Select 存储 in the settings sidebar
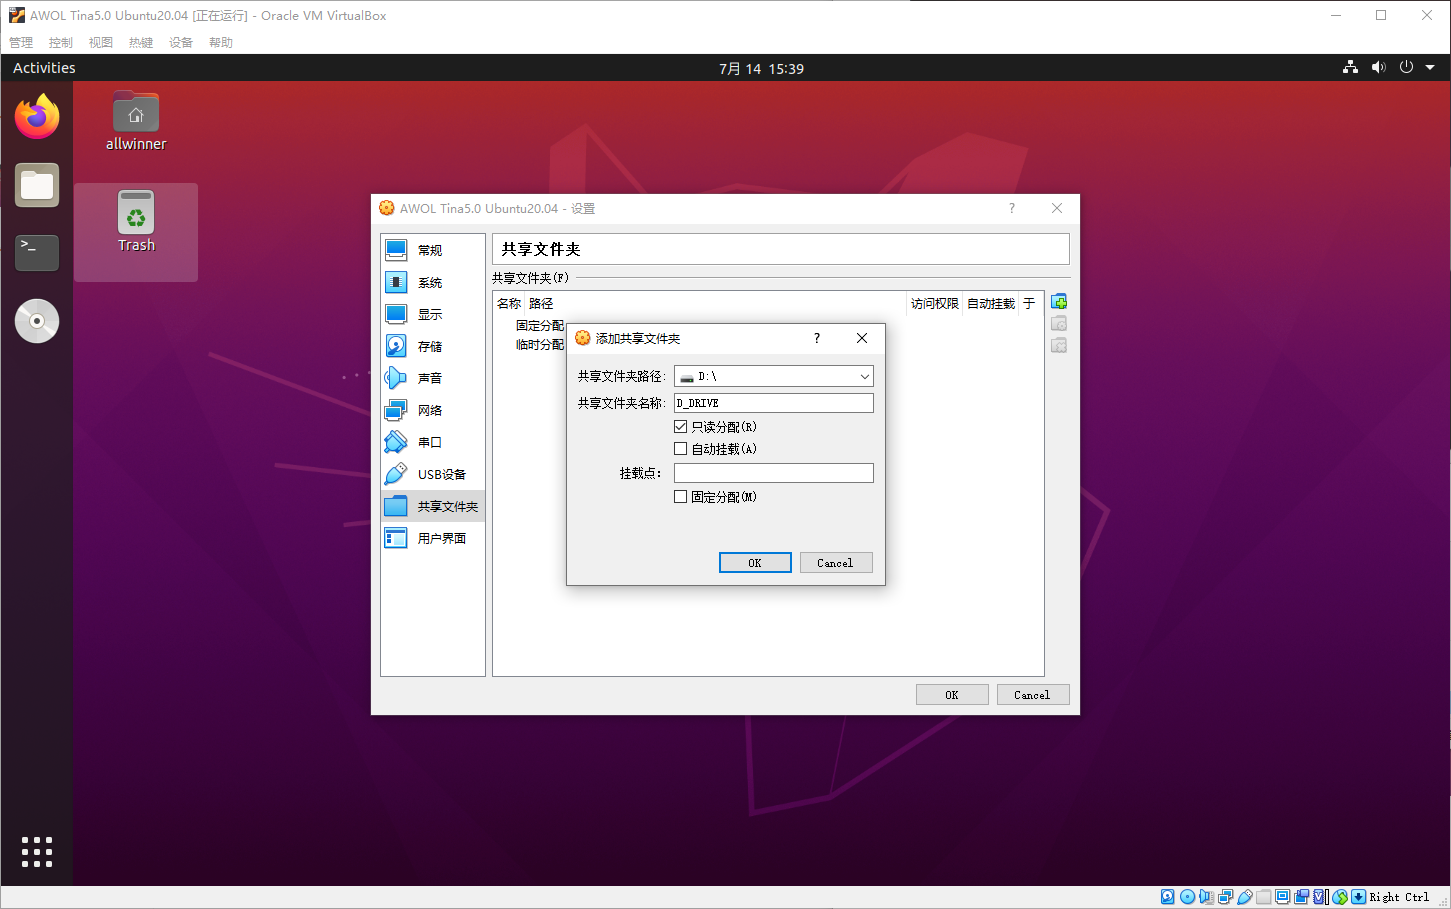 click(430, 346)
